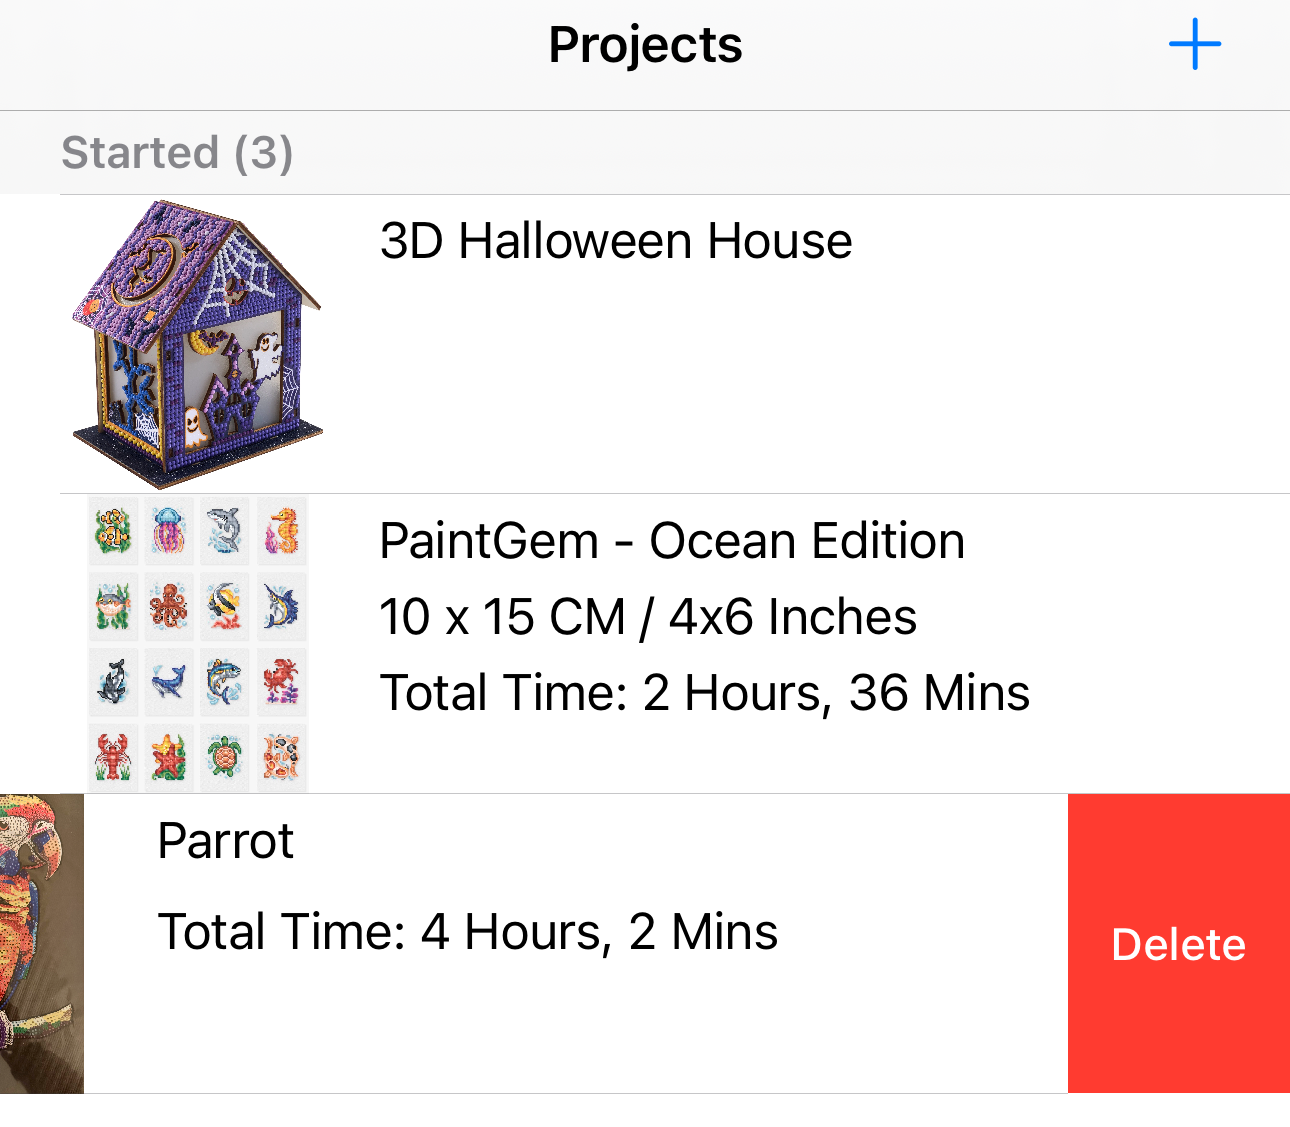Select the 3D Halloween House title
Screen dimensions: 1290x1127
[616, 242]
